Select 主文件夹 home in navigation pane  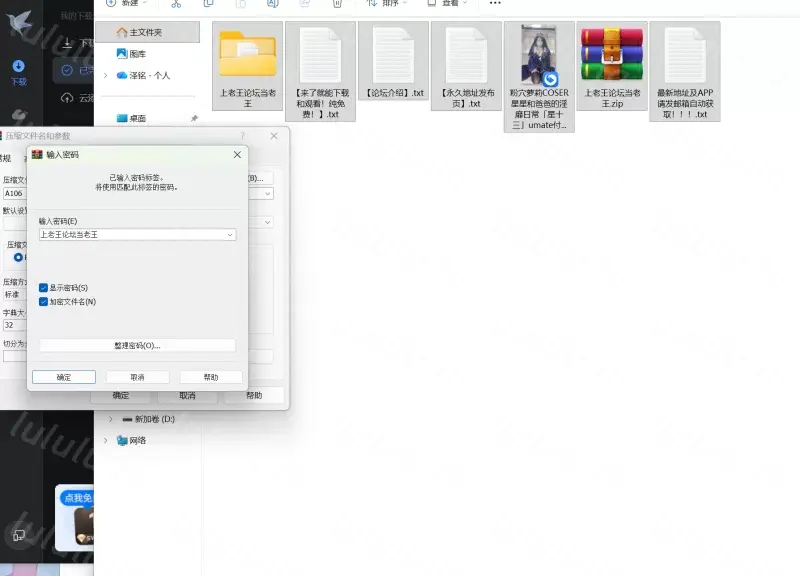pyautogui.click(x=148, y=32)
